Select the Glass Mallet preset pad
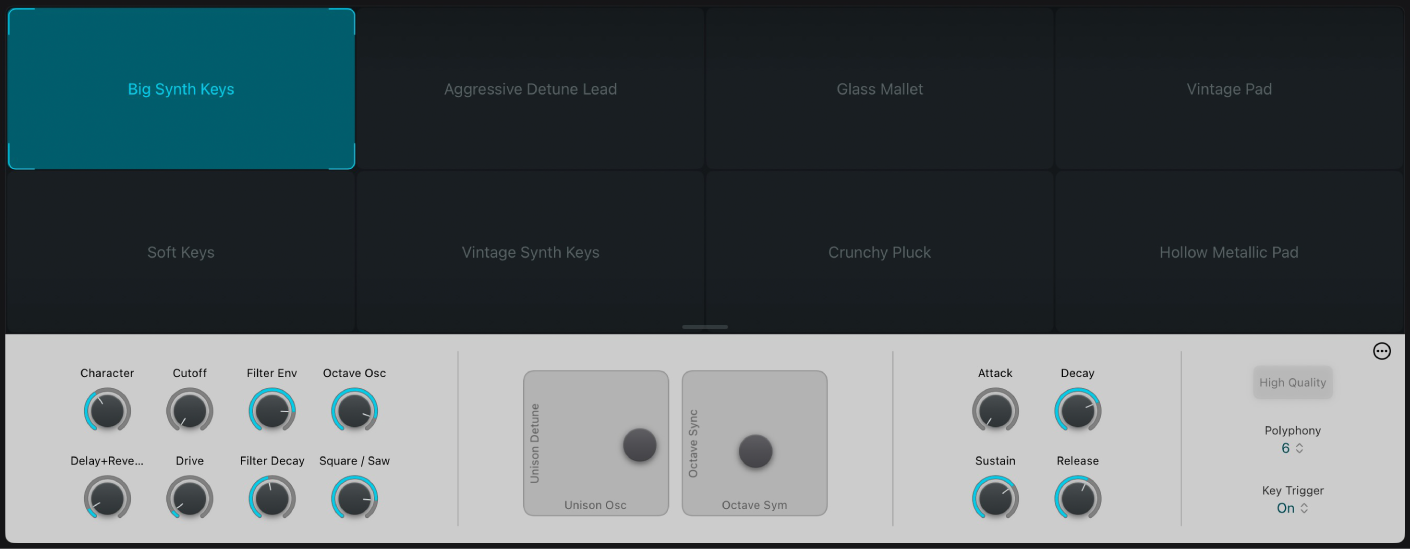 pyautogui.click(x=880, y=89)
